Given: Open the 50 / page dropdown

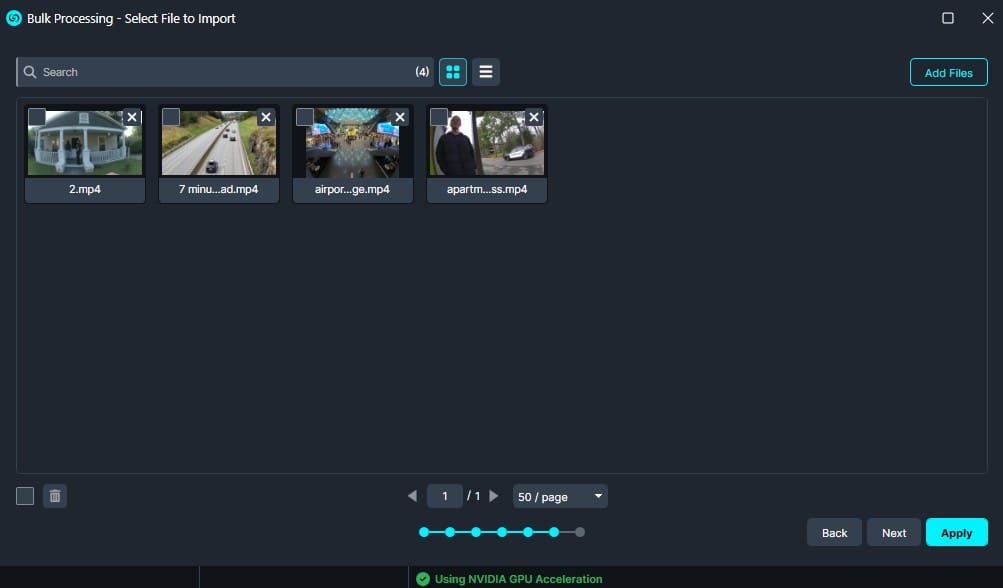Looking at the screenshot, I should (x=559, y=497).
